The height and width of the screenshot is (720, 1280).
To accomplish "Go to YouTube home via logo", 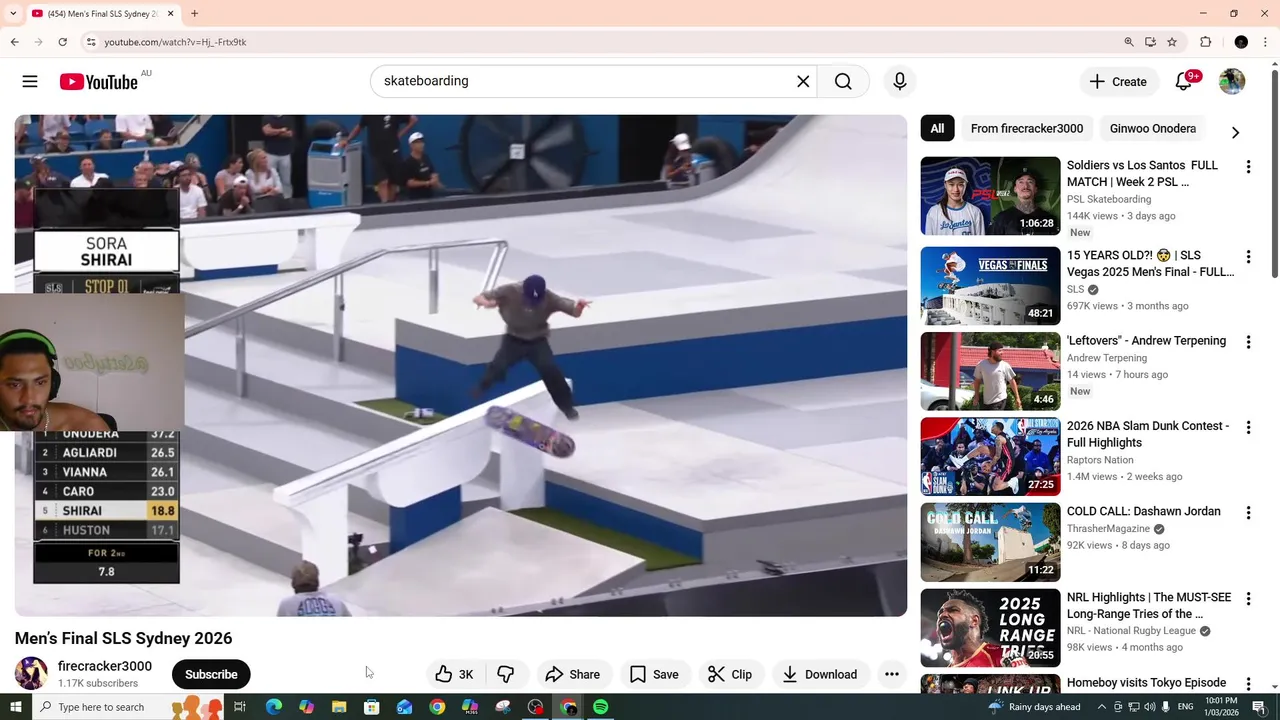I will click(x=98, y=82).
